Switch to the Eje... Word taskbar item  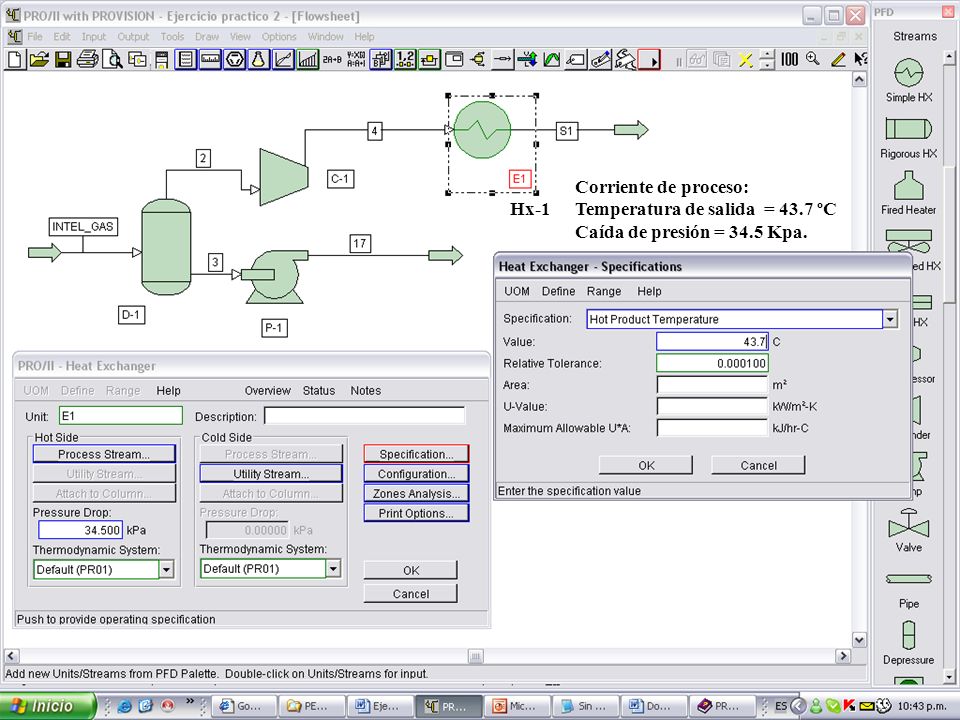(x=379, y=706)
